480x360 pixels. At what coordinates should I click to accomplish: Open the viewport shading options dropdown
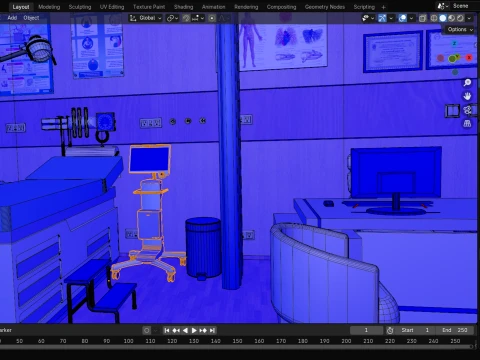[x=469, y=18]
